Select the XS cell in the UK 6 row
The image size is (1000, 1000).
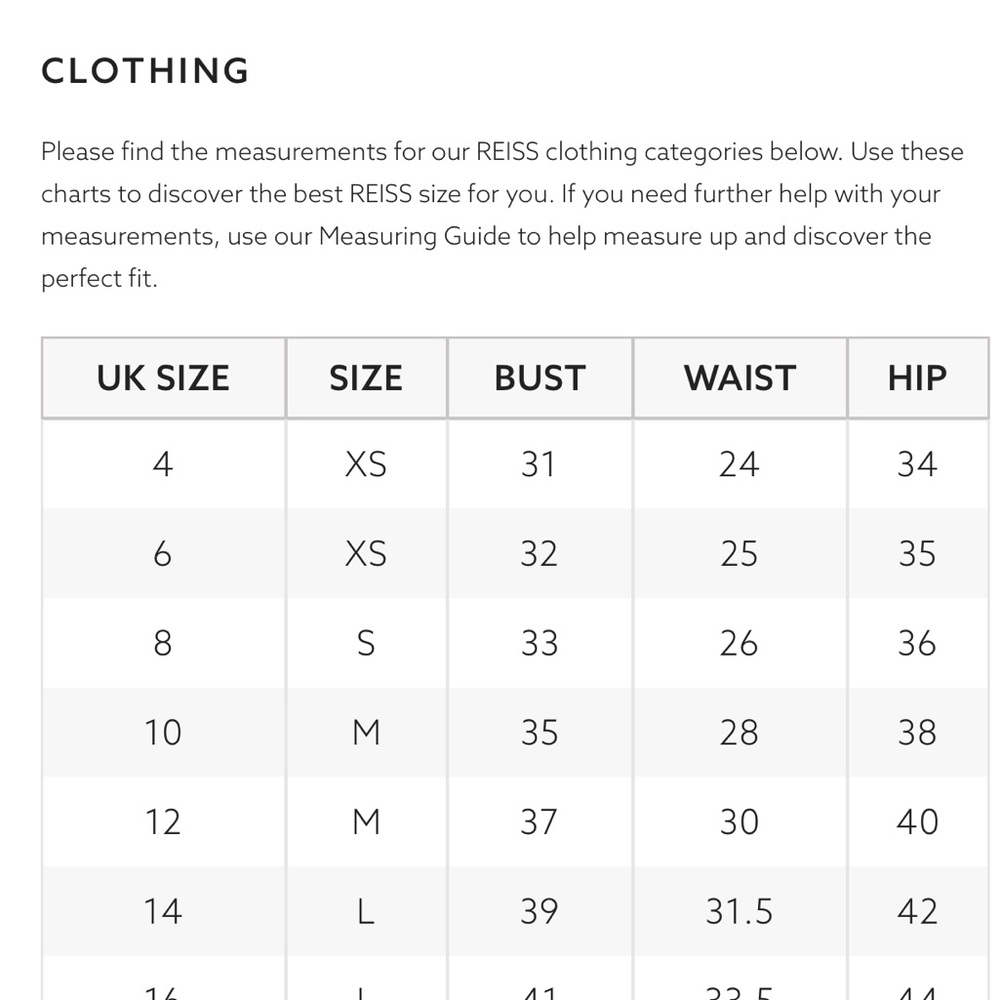coord(366,554)
